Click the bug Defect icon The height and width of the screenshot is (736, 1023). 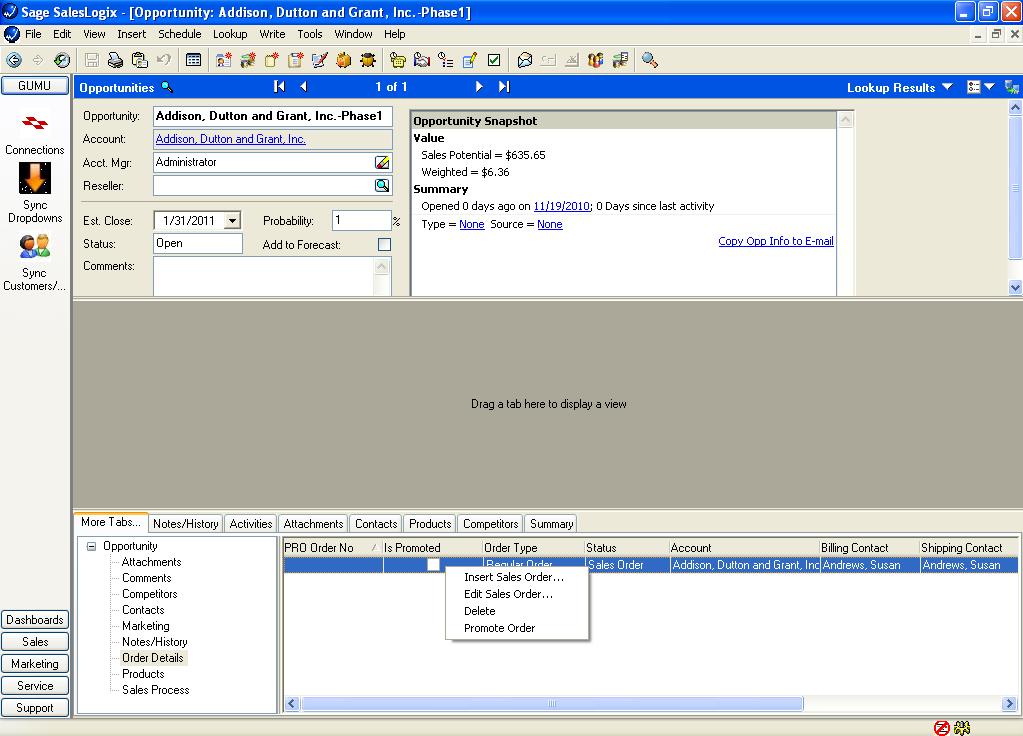[x=368, y=61]
